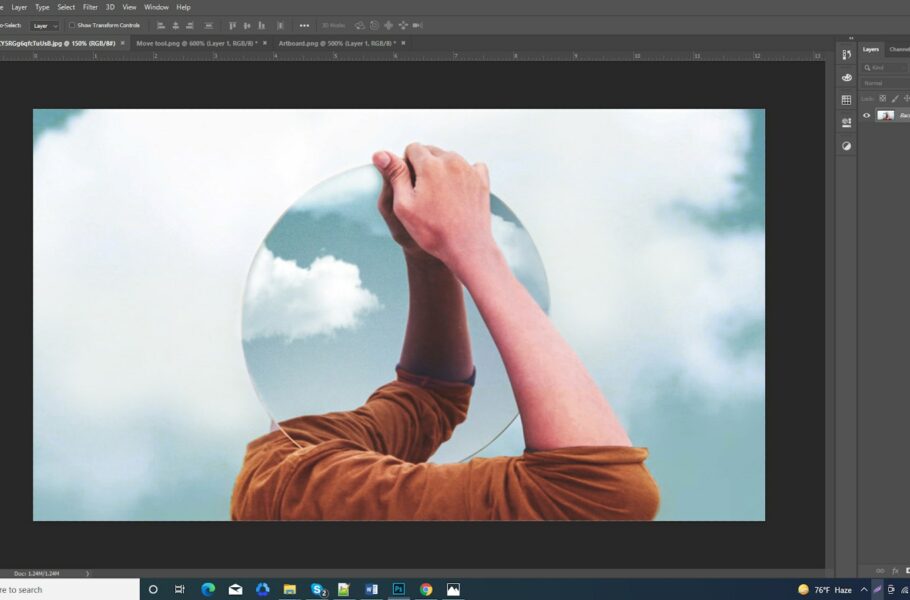
Task: Open the three-dots more align options
Action: click(304, 26)
